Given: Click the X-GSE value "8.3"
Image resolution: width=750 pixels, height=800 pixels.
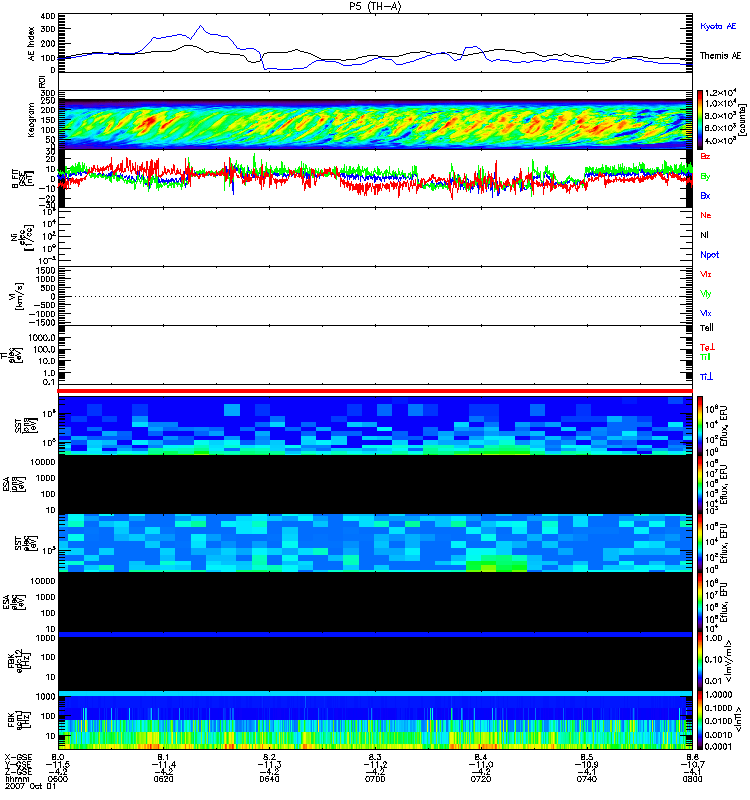Looking at the screenshot, I should [375, 757].
